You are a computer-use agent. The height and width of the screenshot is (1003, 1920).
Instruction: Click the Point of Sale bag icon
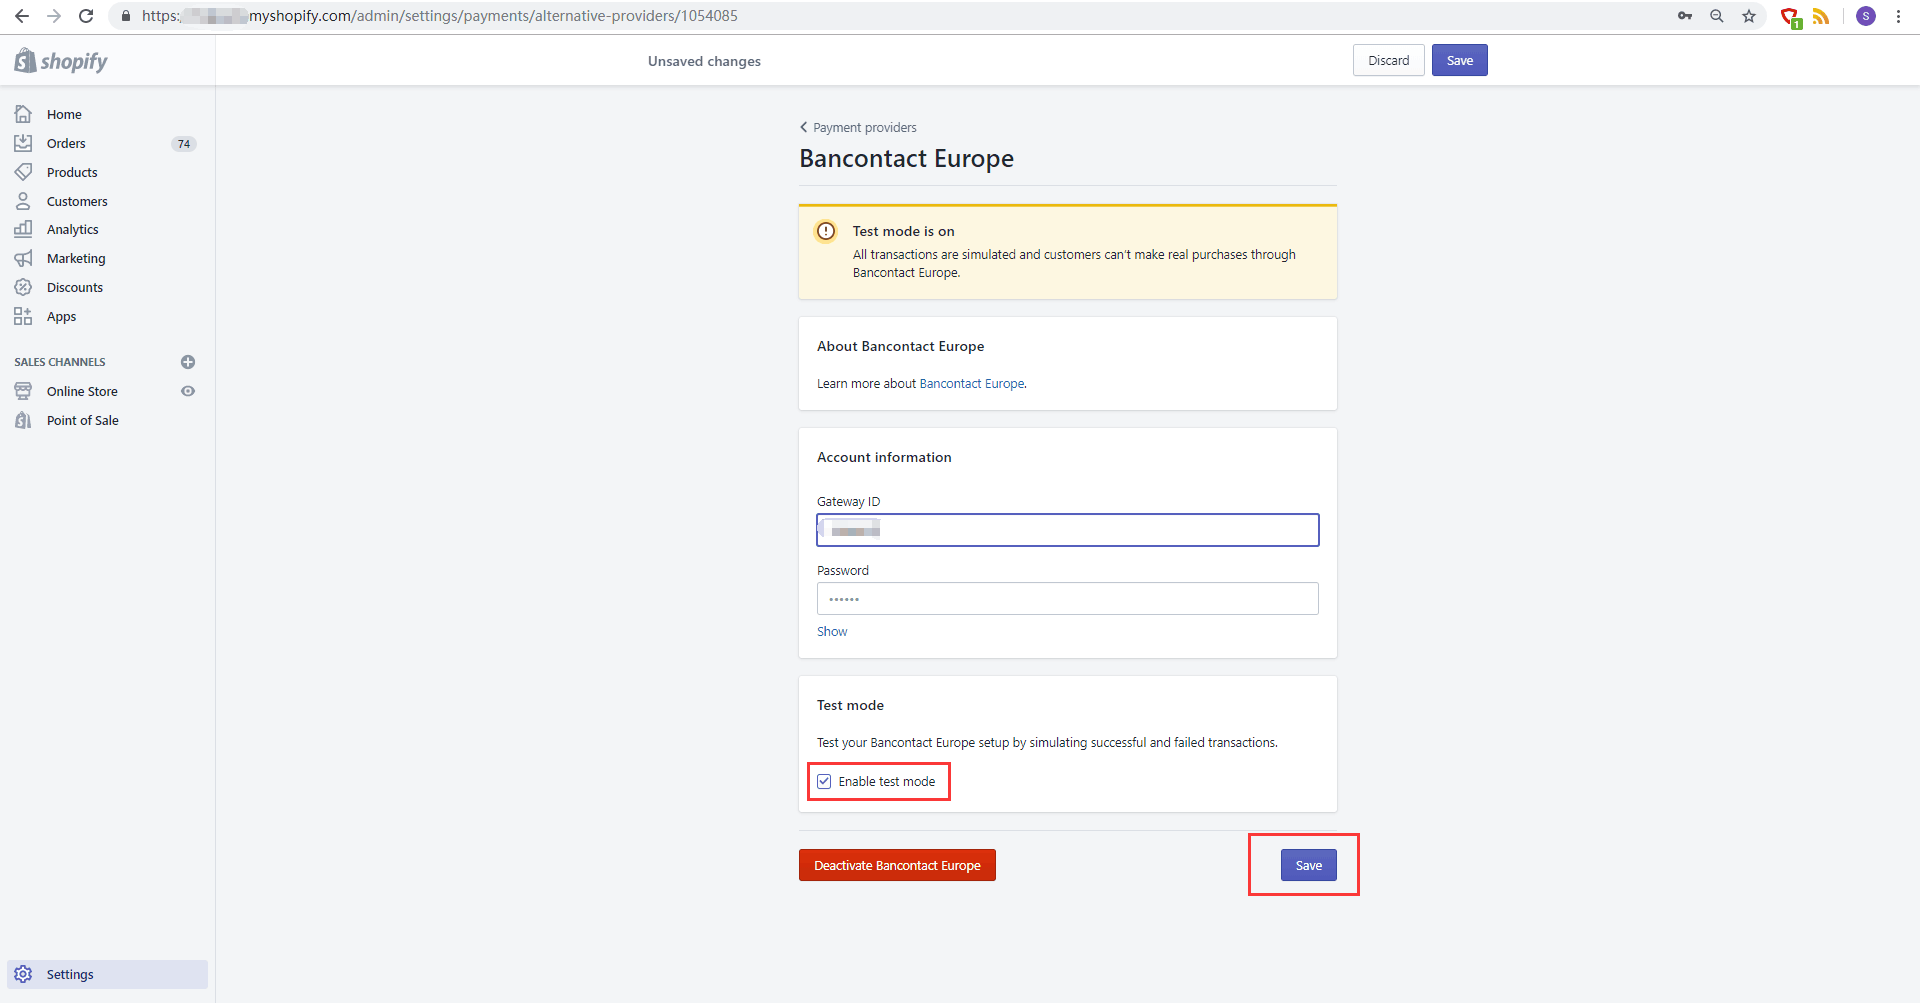coord(23,420)
